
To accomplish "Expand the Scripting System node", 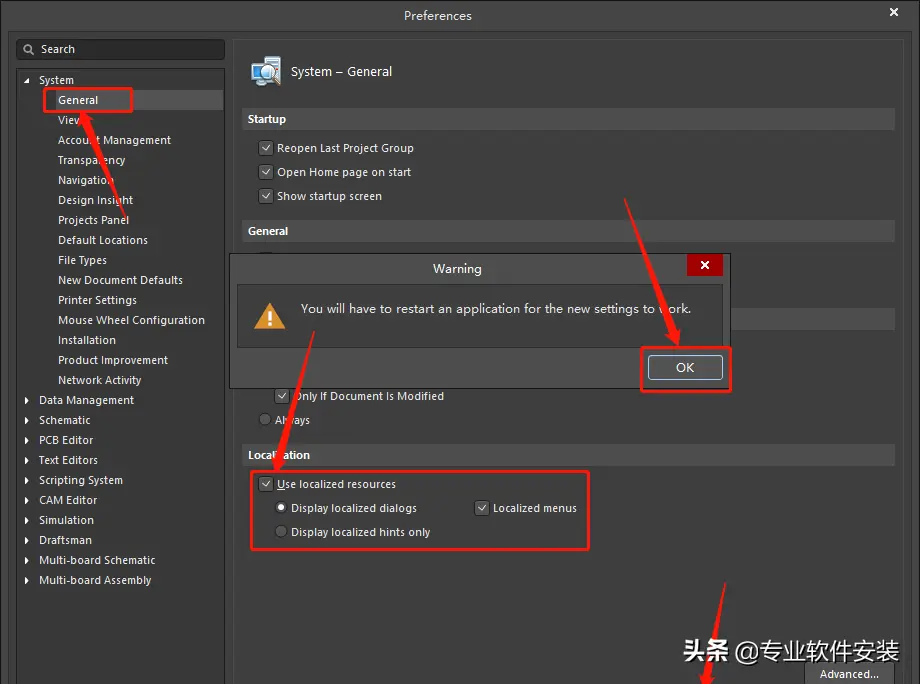I will (26, 480).
